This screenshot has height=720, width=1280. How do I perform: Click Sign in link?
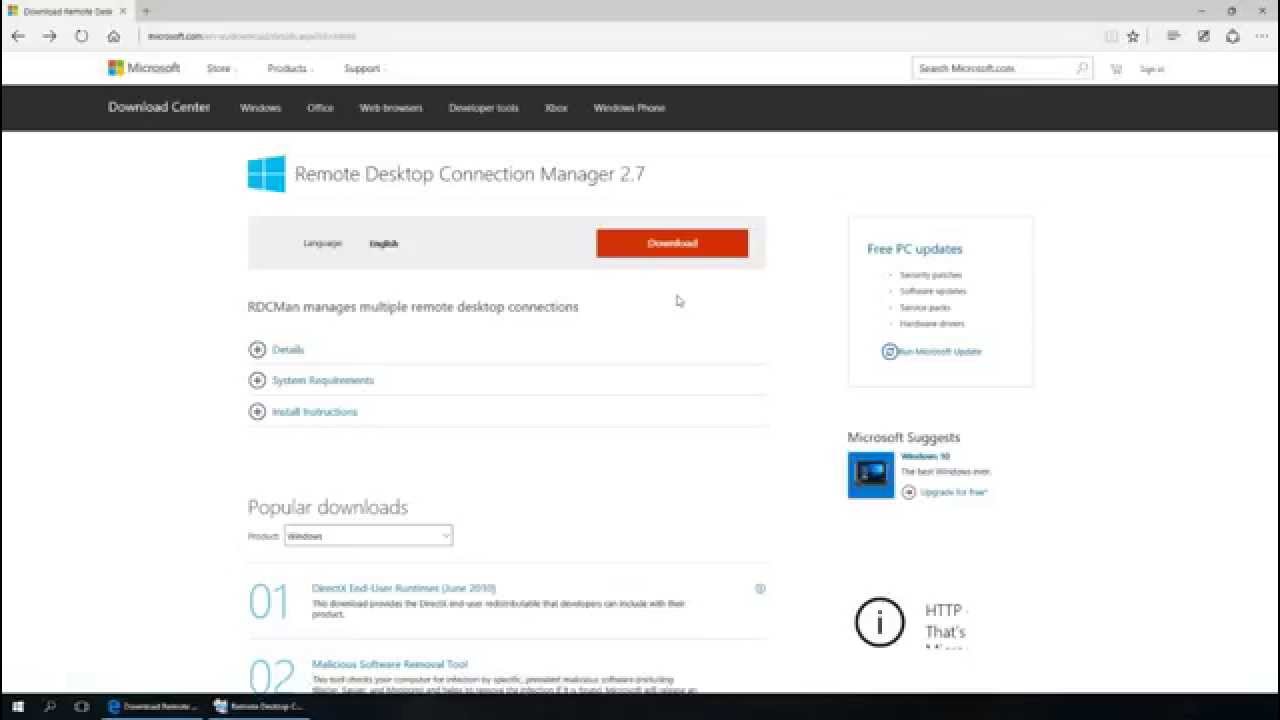pos(1152,69)
